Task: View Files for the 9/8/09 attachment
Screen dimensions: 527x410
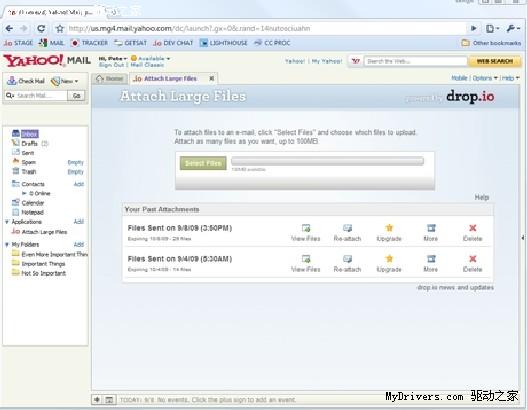Action: (306, 233)
